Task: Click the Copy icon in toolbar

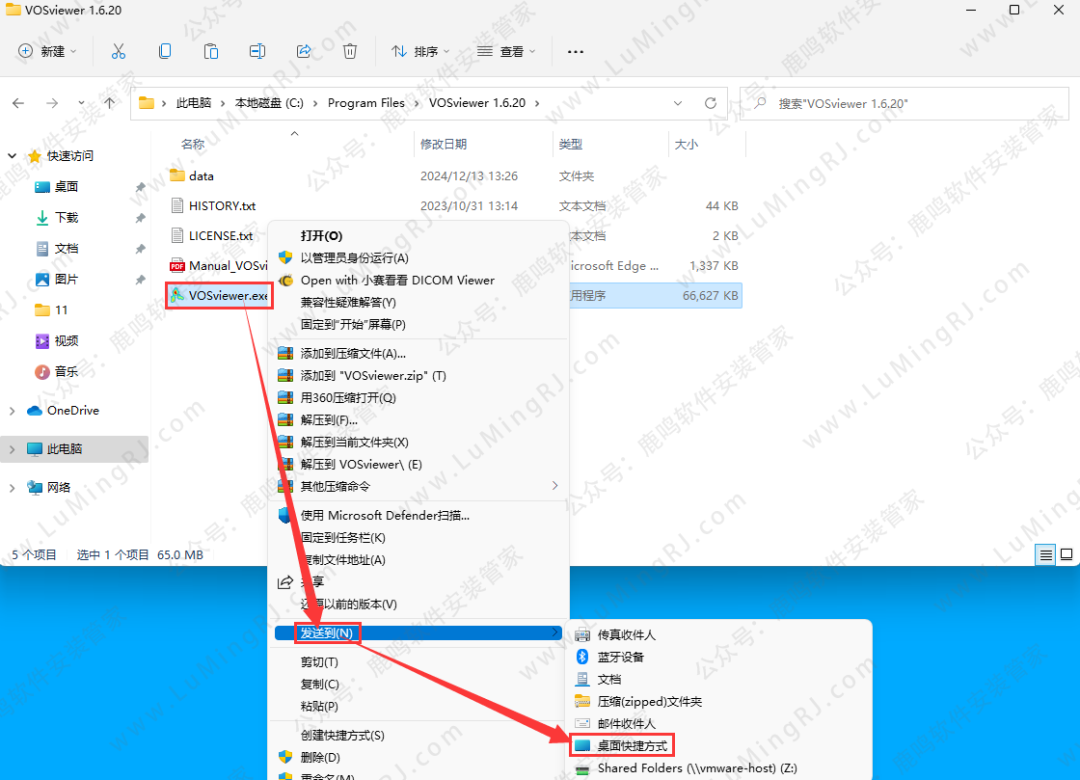Action: click(165, 51)
